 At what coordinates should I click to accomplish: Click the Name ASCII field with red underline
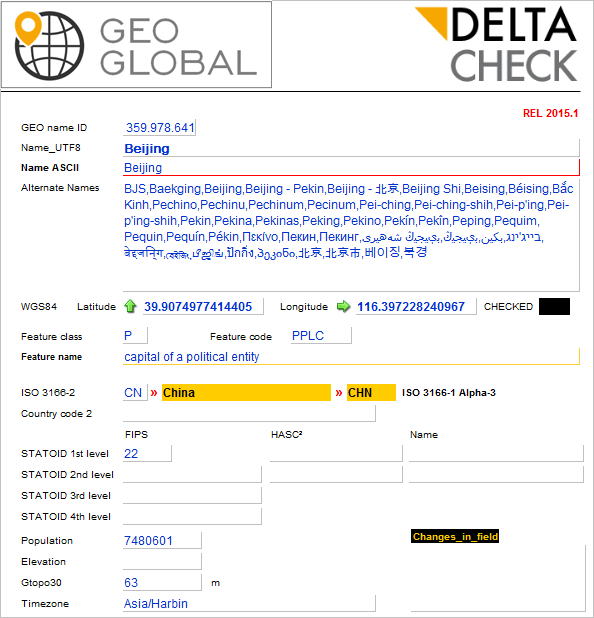(351, 168)
